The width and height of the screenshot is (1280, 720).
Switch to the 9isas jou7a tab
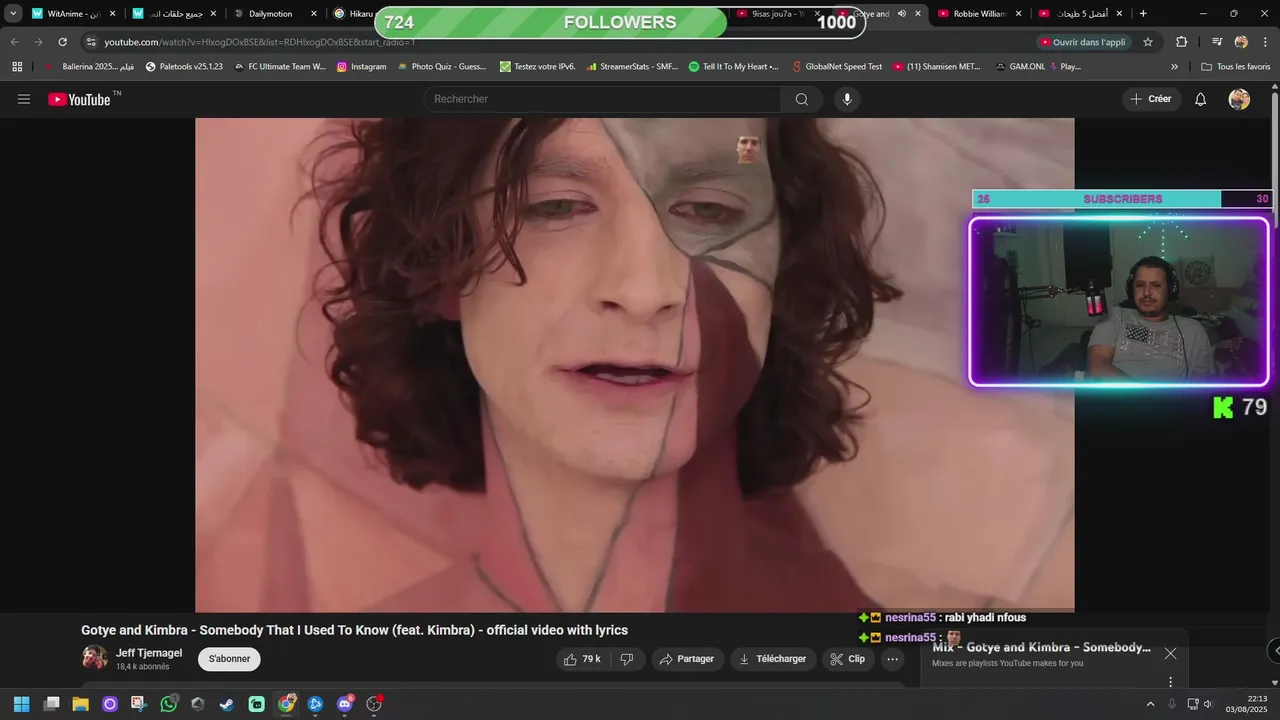[x=776, y=14]
